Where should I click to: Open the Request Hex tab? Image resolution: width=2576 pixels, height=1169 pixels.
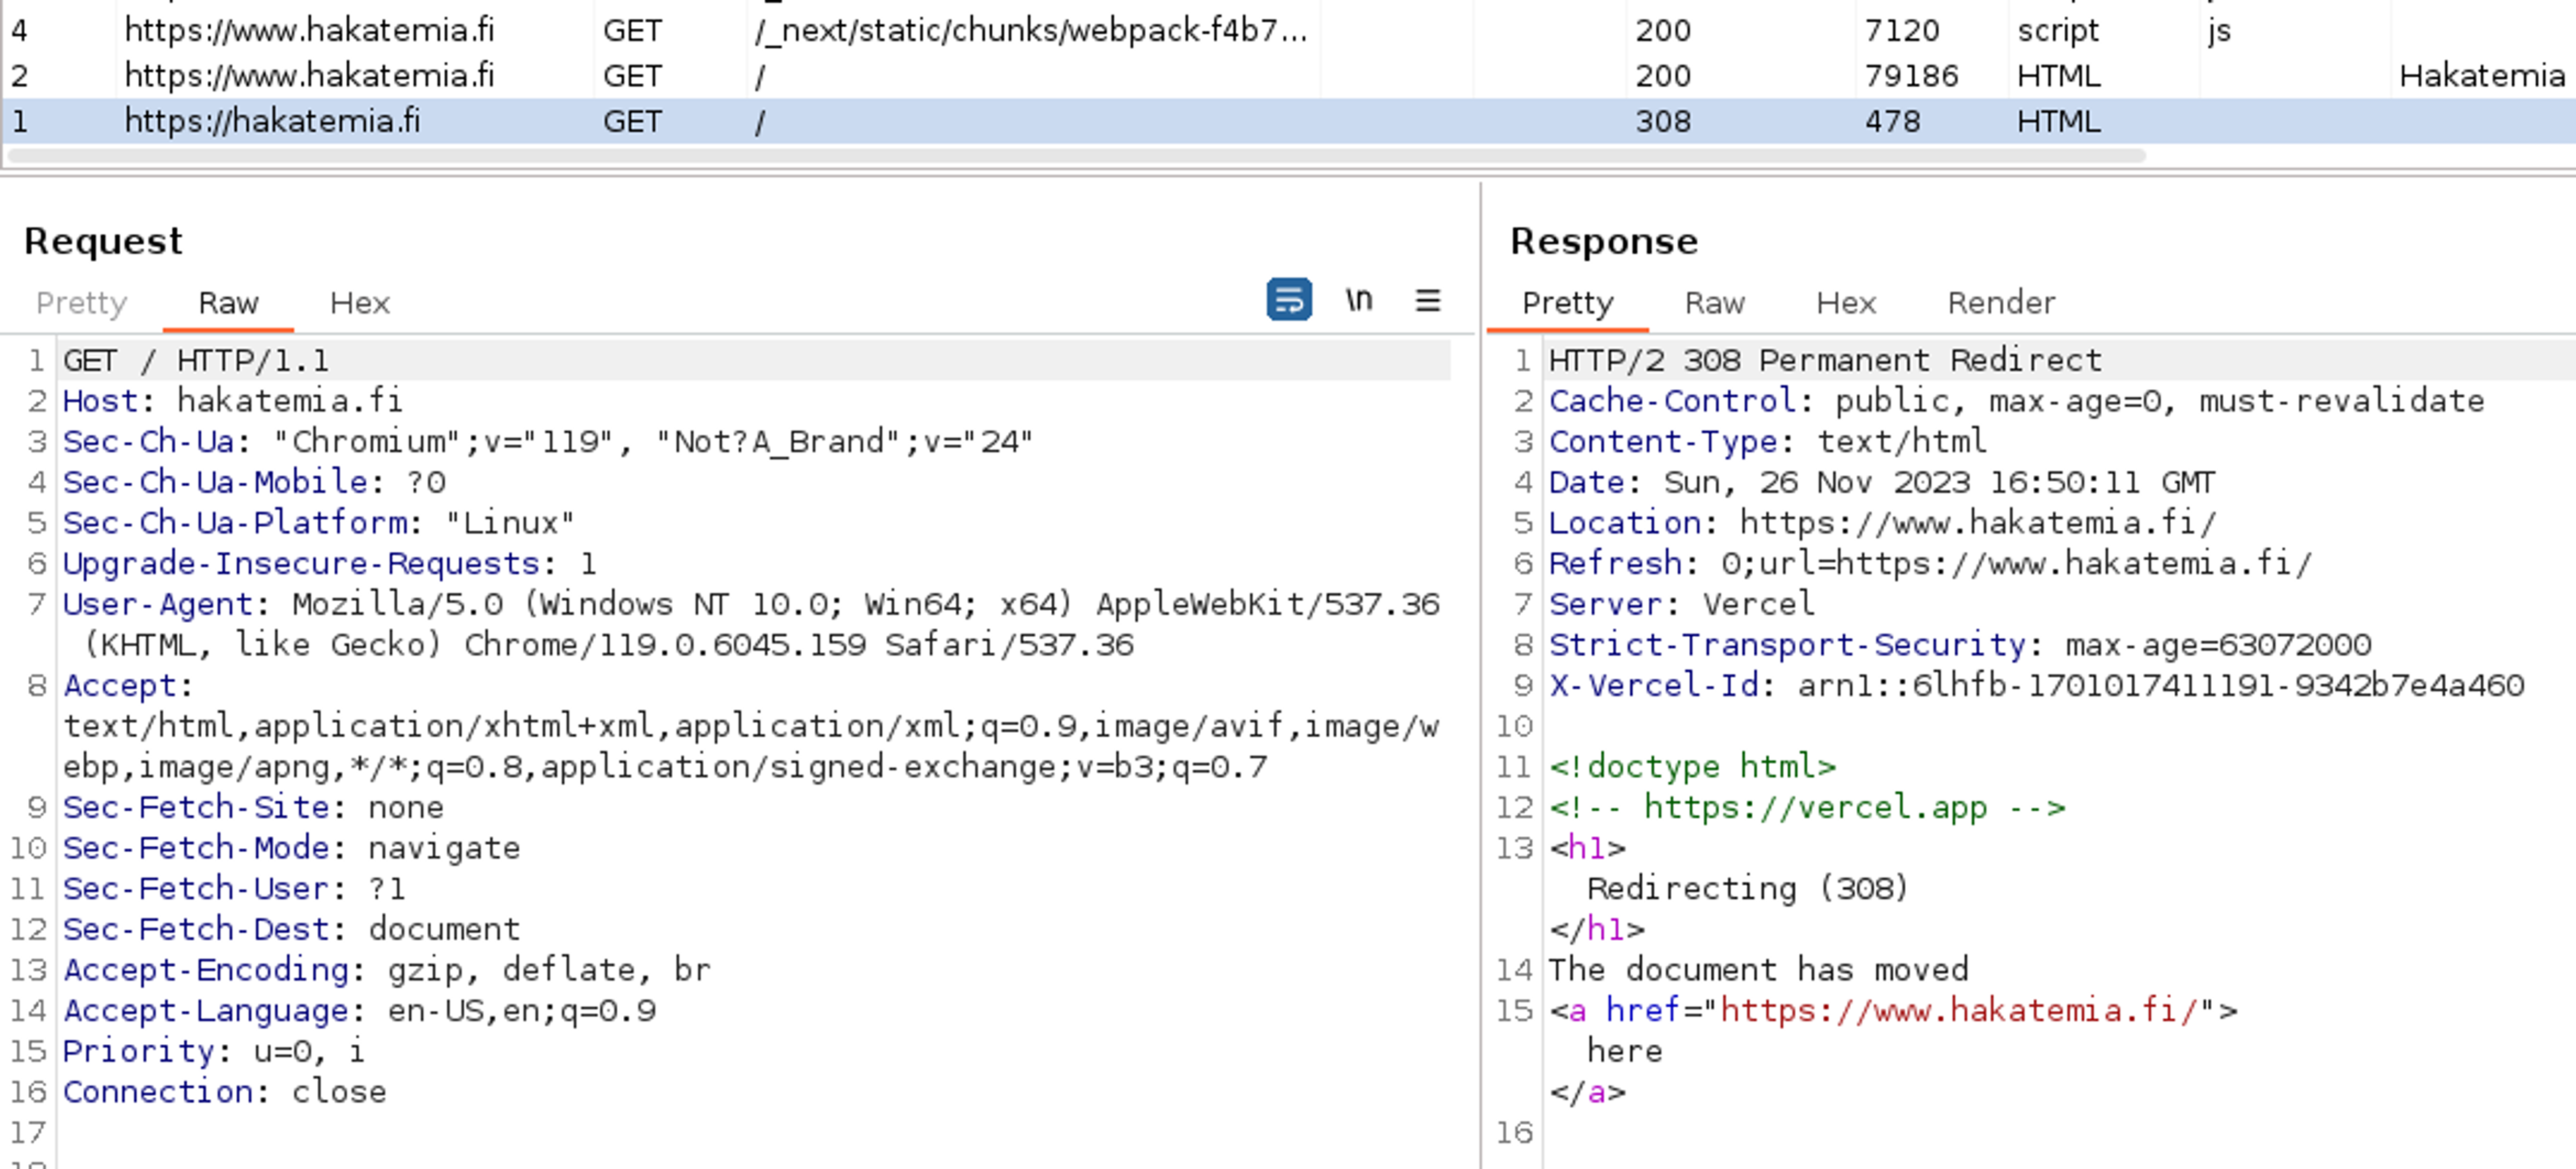coord(359,303)
